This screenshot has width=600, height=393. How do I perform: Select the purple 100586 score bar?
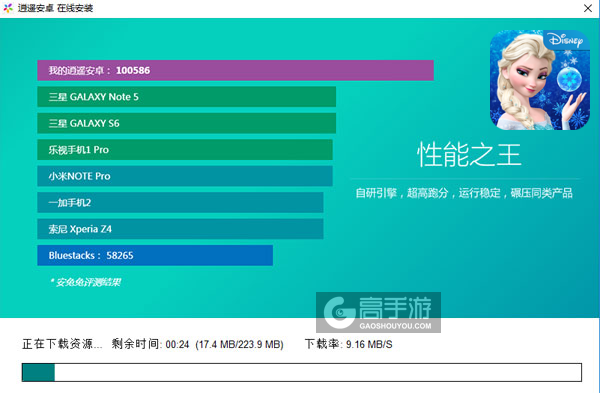pyautogui.click(x=235, y=70)
